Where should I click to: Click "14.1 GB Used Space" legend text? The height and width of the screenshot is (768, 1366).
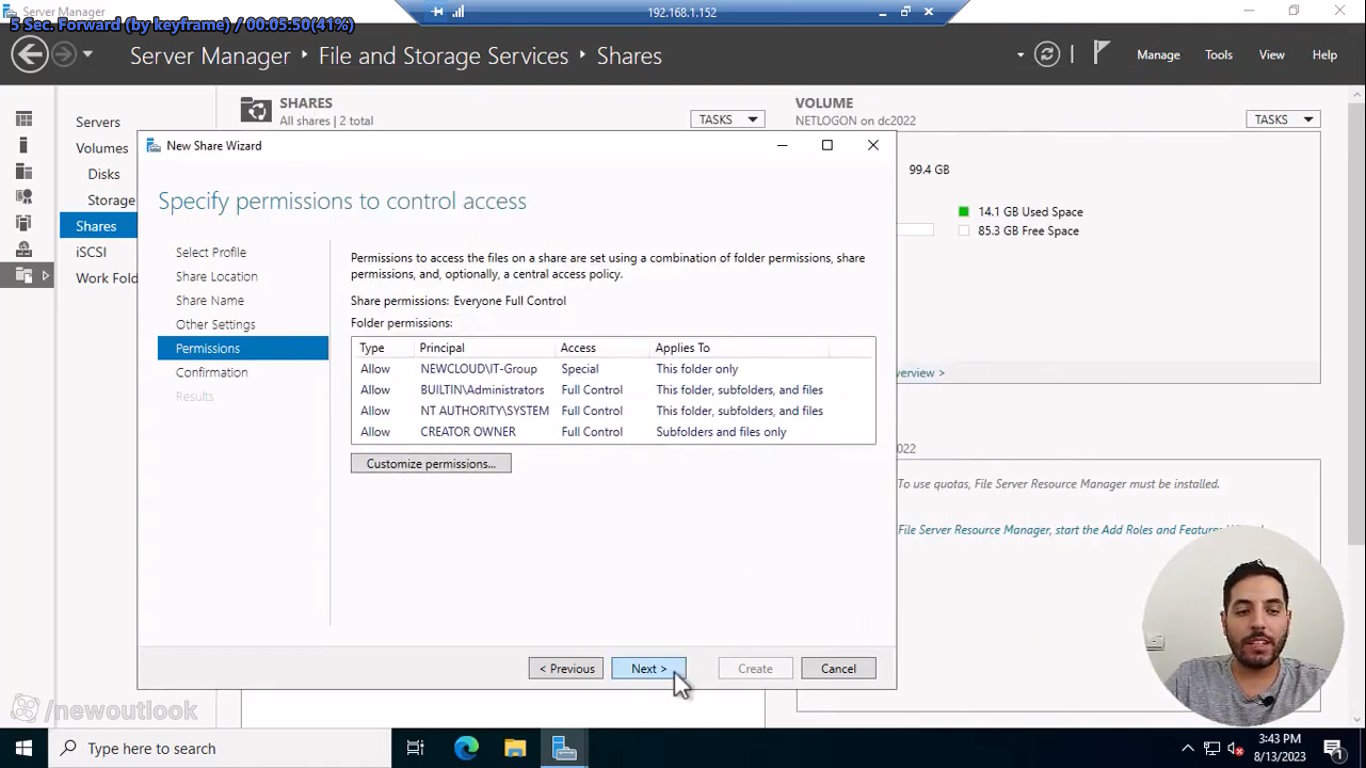(x=1030, y=212)
